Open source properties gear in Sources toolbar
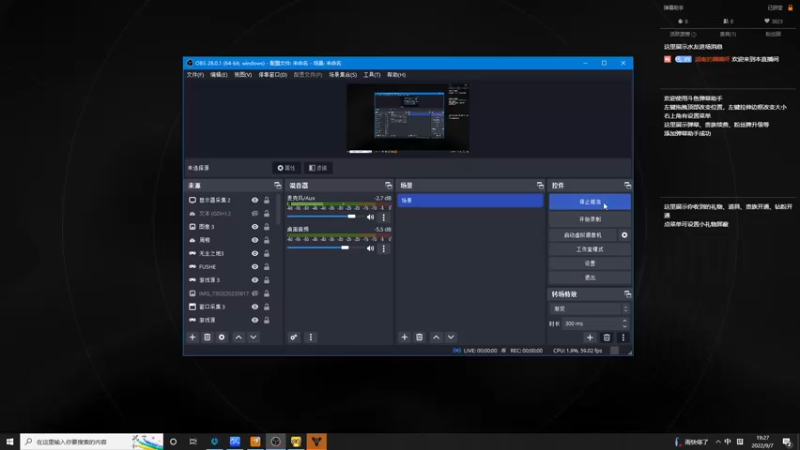The image size is (800, 450). [x=221, y=337]
